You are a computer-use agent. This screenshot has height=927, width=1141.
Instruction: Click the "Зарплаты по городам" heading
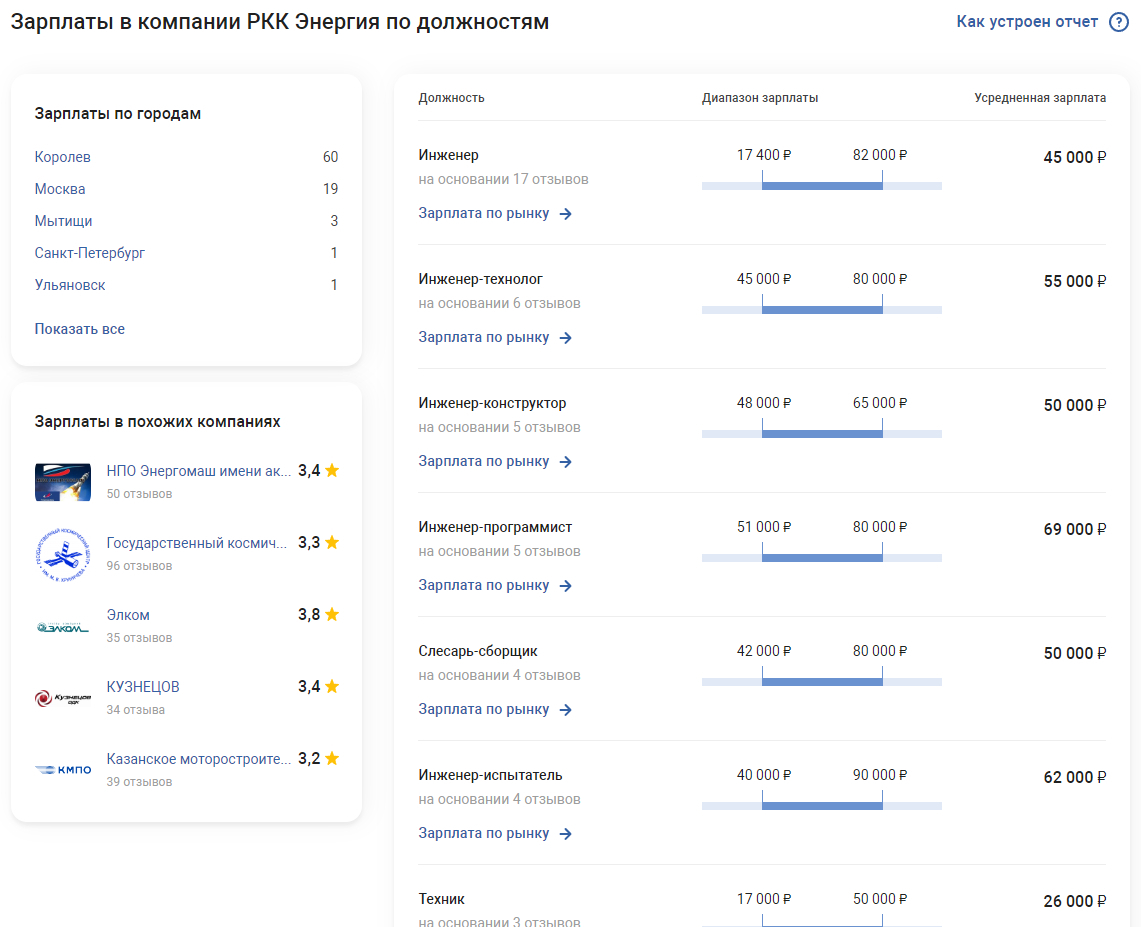[118, 114]
